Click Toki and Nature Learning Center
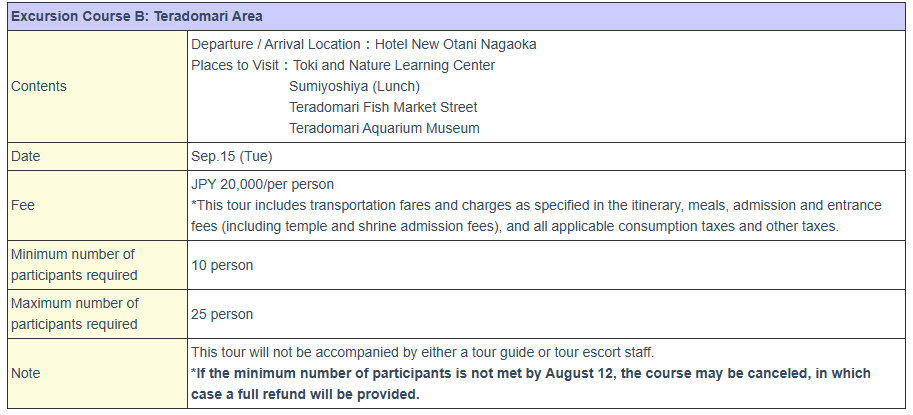Image resolution: width=913 pixels, height=415 pixels. click(x=394, y=65)
